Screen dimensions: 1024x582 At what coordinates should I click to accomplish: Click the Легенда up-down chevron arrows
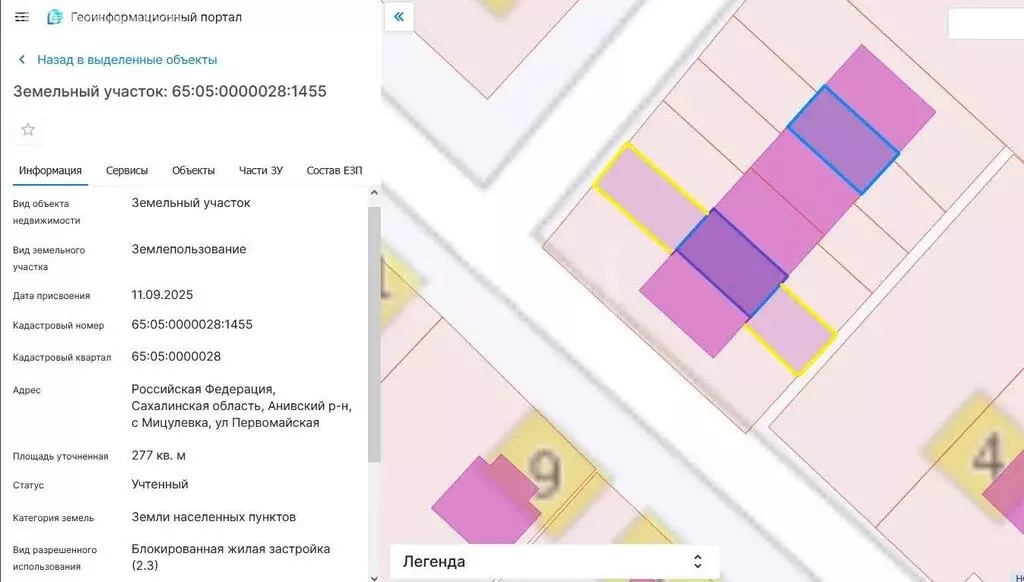click(x=698, y=561)
